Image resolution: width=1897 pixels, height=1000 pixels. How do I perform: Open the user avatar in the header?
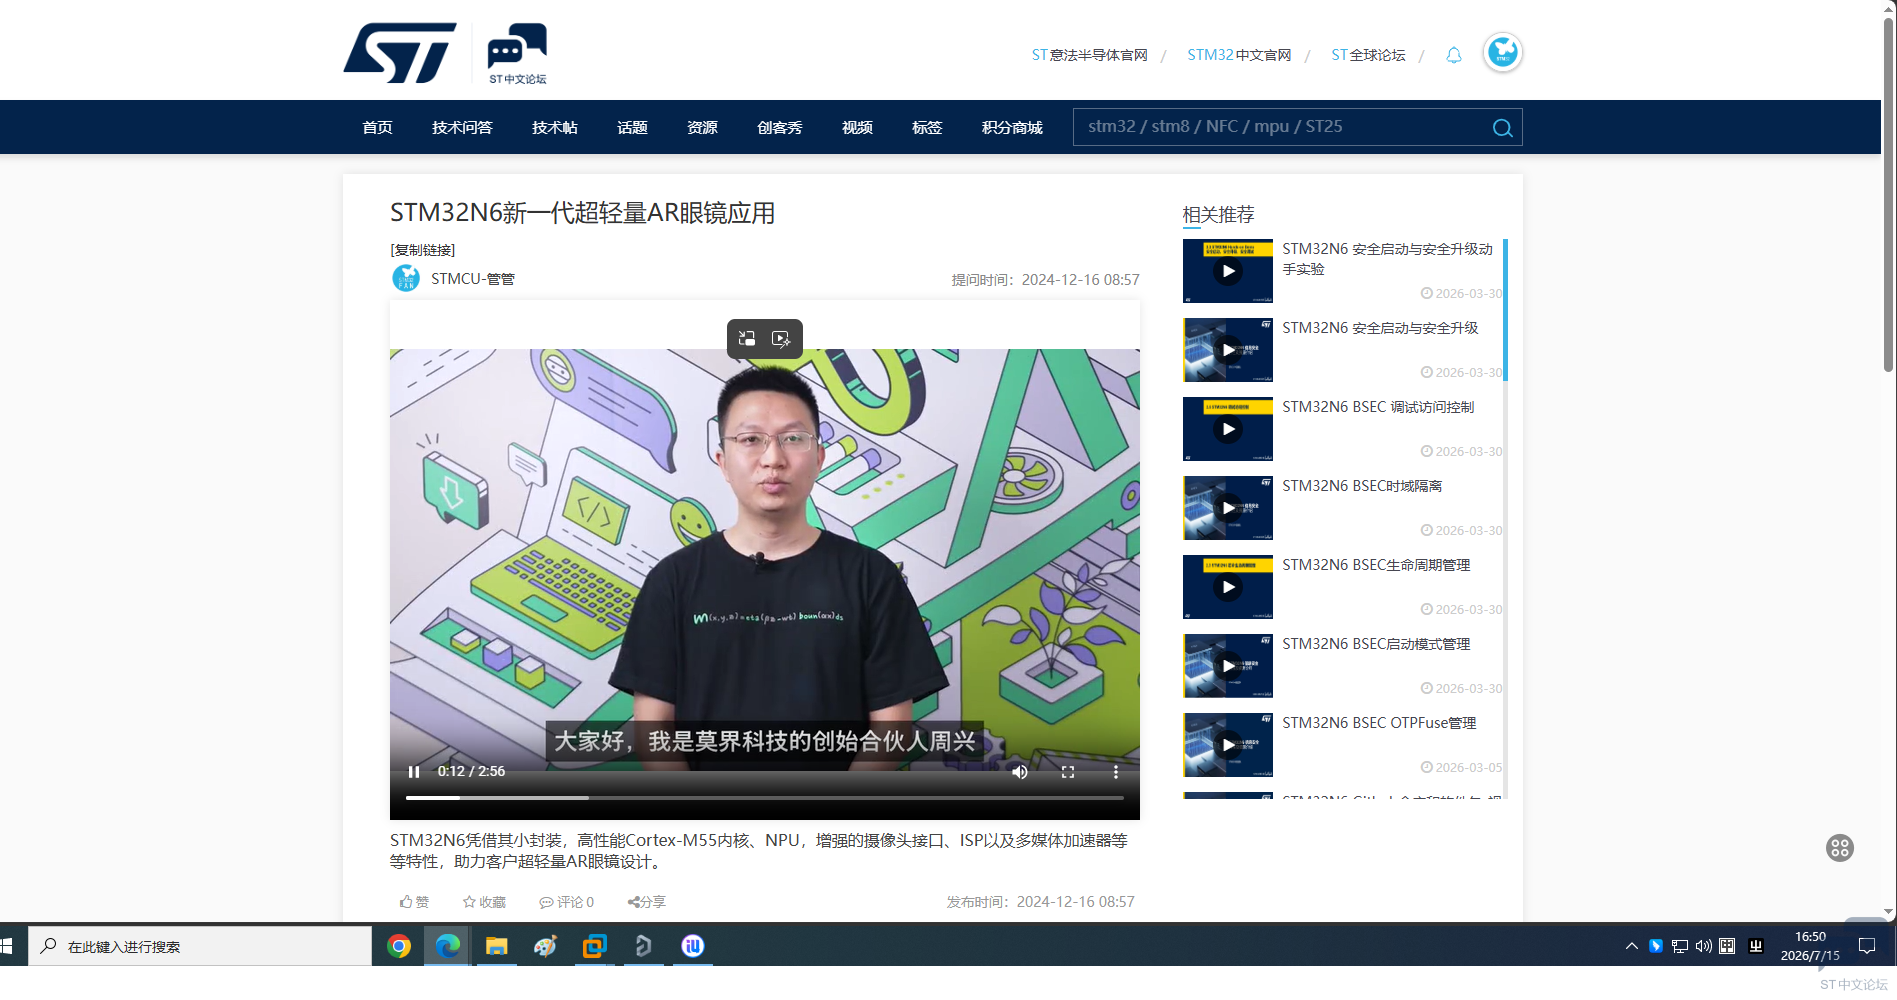click(x=1502, y=53)
